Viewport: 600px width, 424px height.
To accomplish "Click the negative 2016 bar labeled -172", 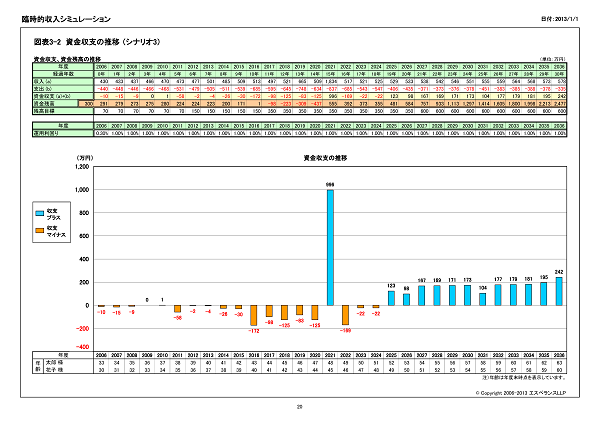I will tap(253, 314).
